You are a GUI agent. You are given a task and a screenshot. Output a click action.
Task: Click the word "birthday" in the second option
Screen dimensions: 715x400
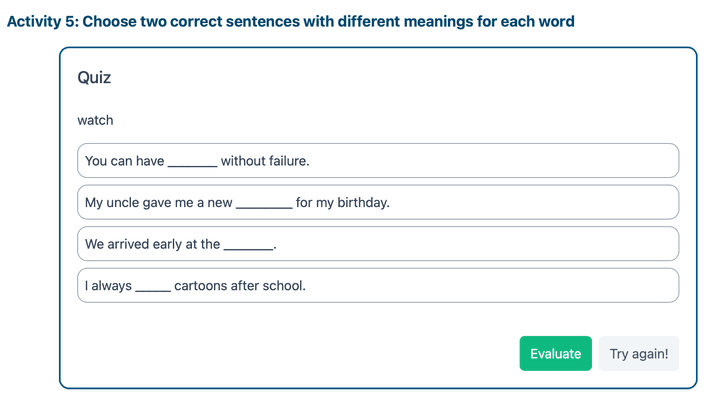tap(361, 203)
